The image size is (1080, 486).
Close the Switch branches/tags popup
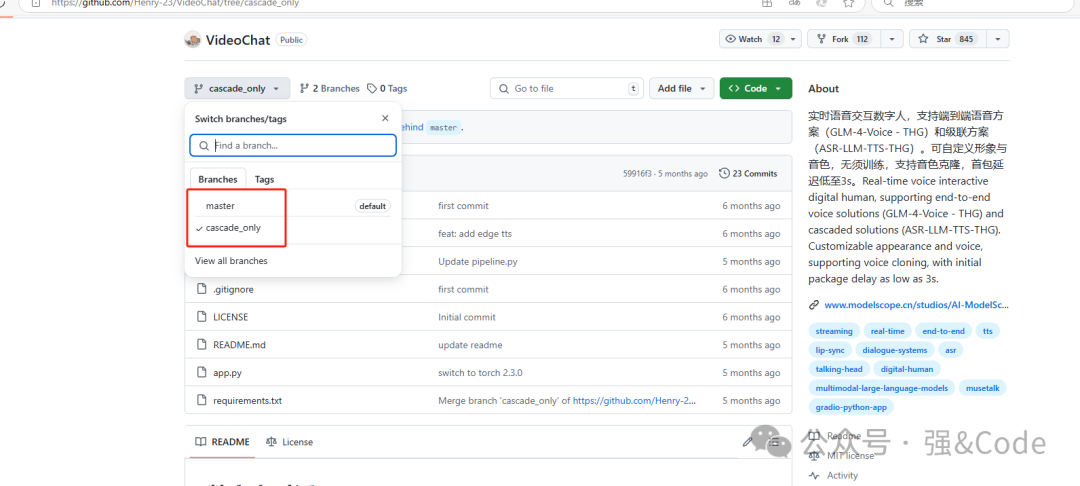pos(385,118)
